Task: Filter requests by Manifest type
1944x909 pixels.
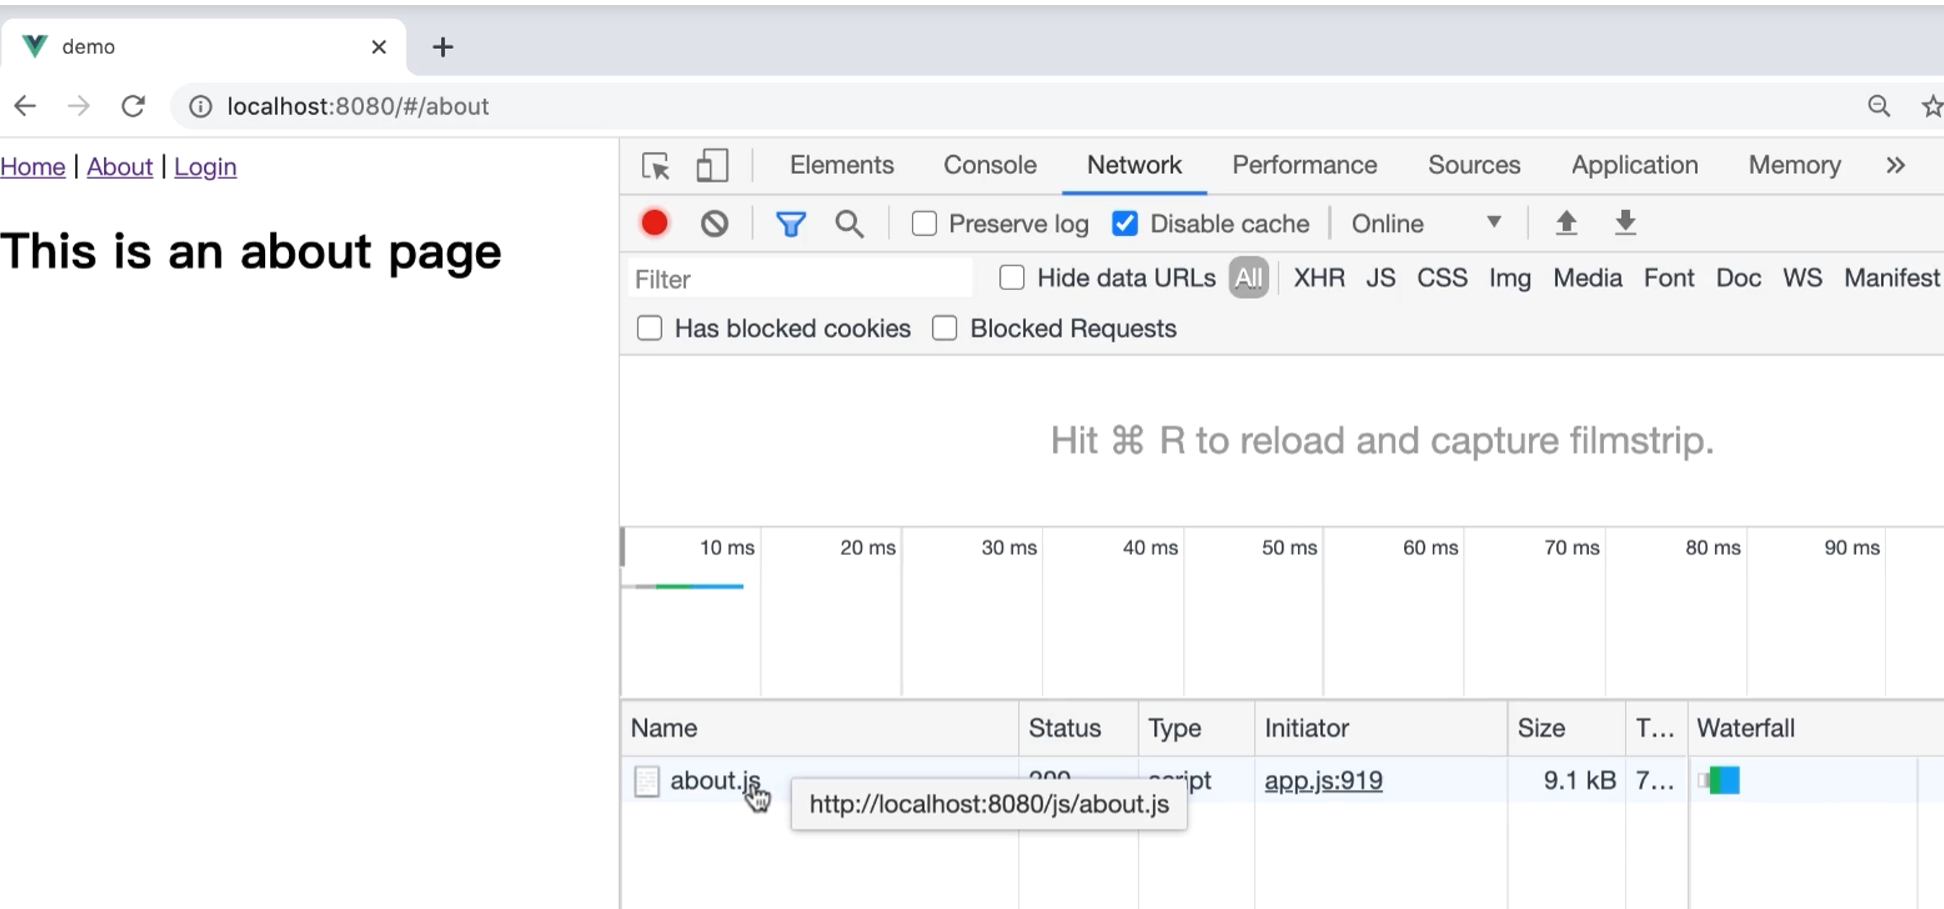Action: point(1892,278)
